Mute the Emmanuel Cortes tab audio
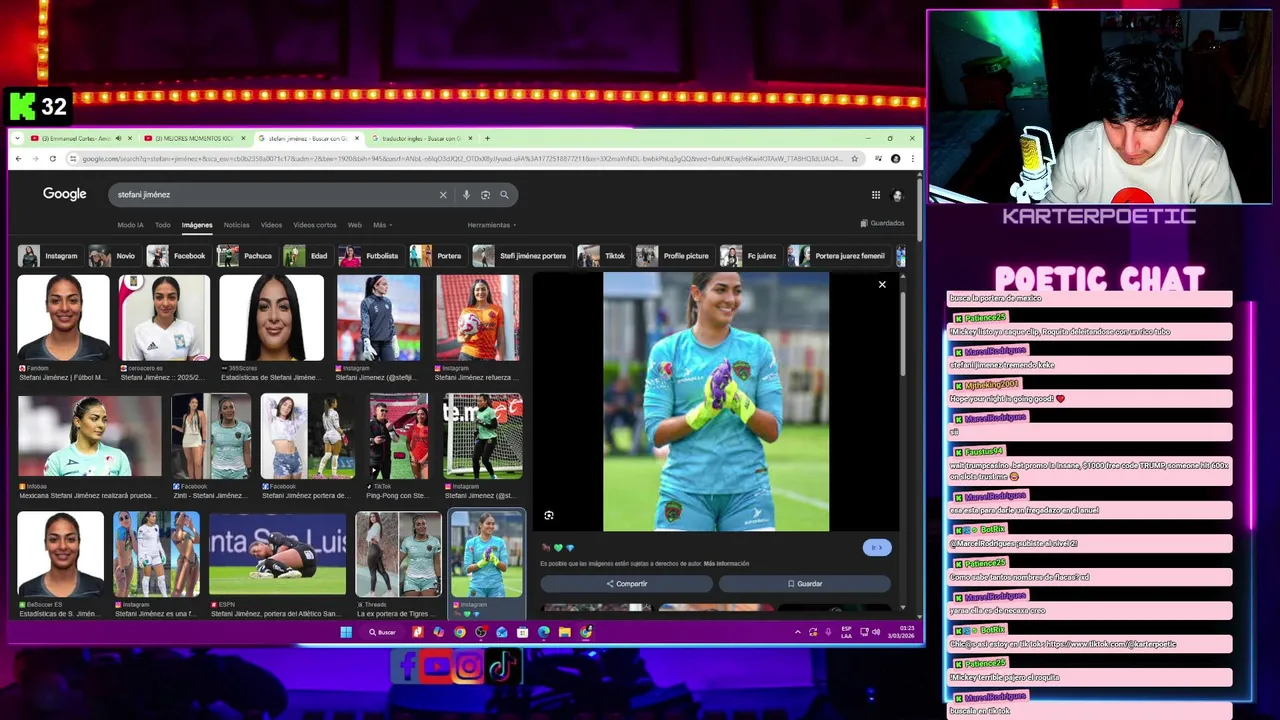Image resolution: width=1280 pixels, height=720 pixels. coord(118,138)
